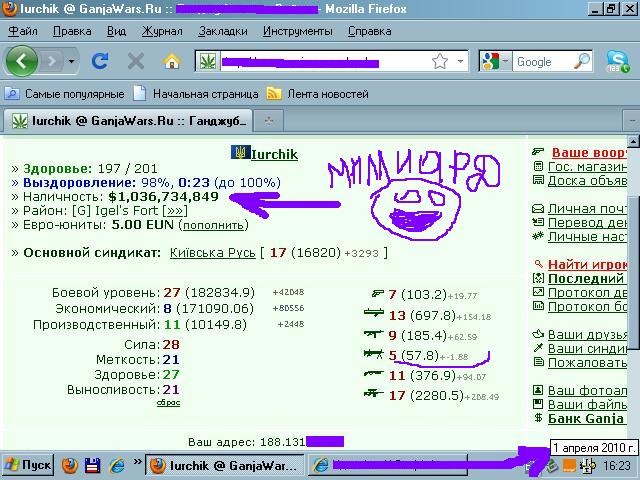Viewport: 640px width, 480px height.
Task: Open the search engine selector dropdown
Action: coord(495,62)
